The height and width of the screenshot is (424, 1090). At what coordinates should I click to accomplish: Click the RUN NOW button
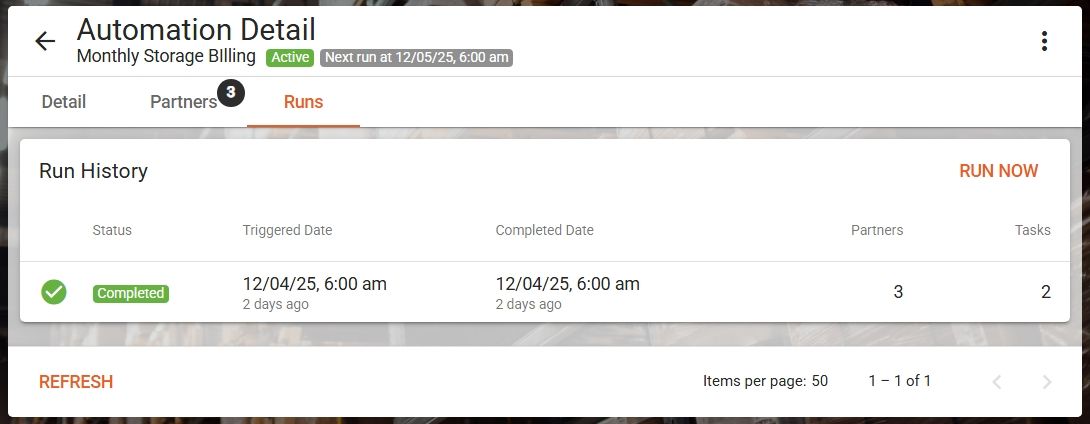point(998,171)
